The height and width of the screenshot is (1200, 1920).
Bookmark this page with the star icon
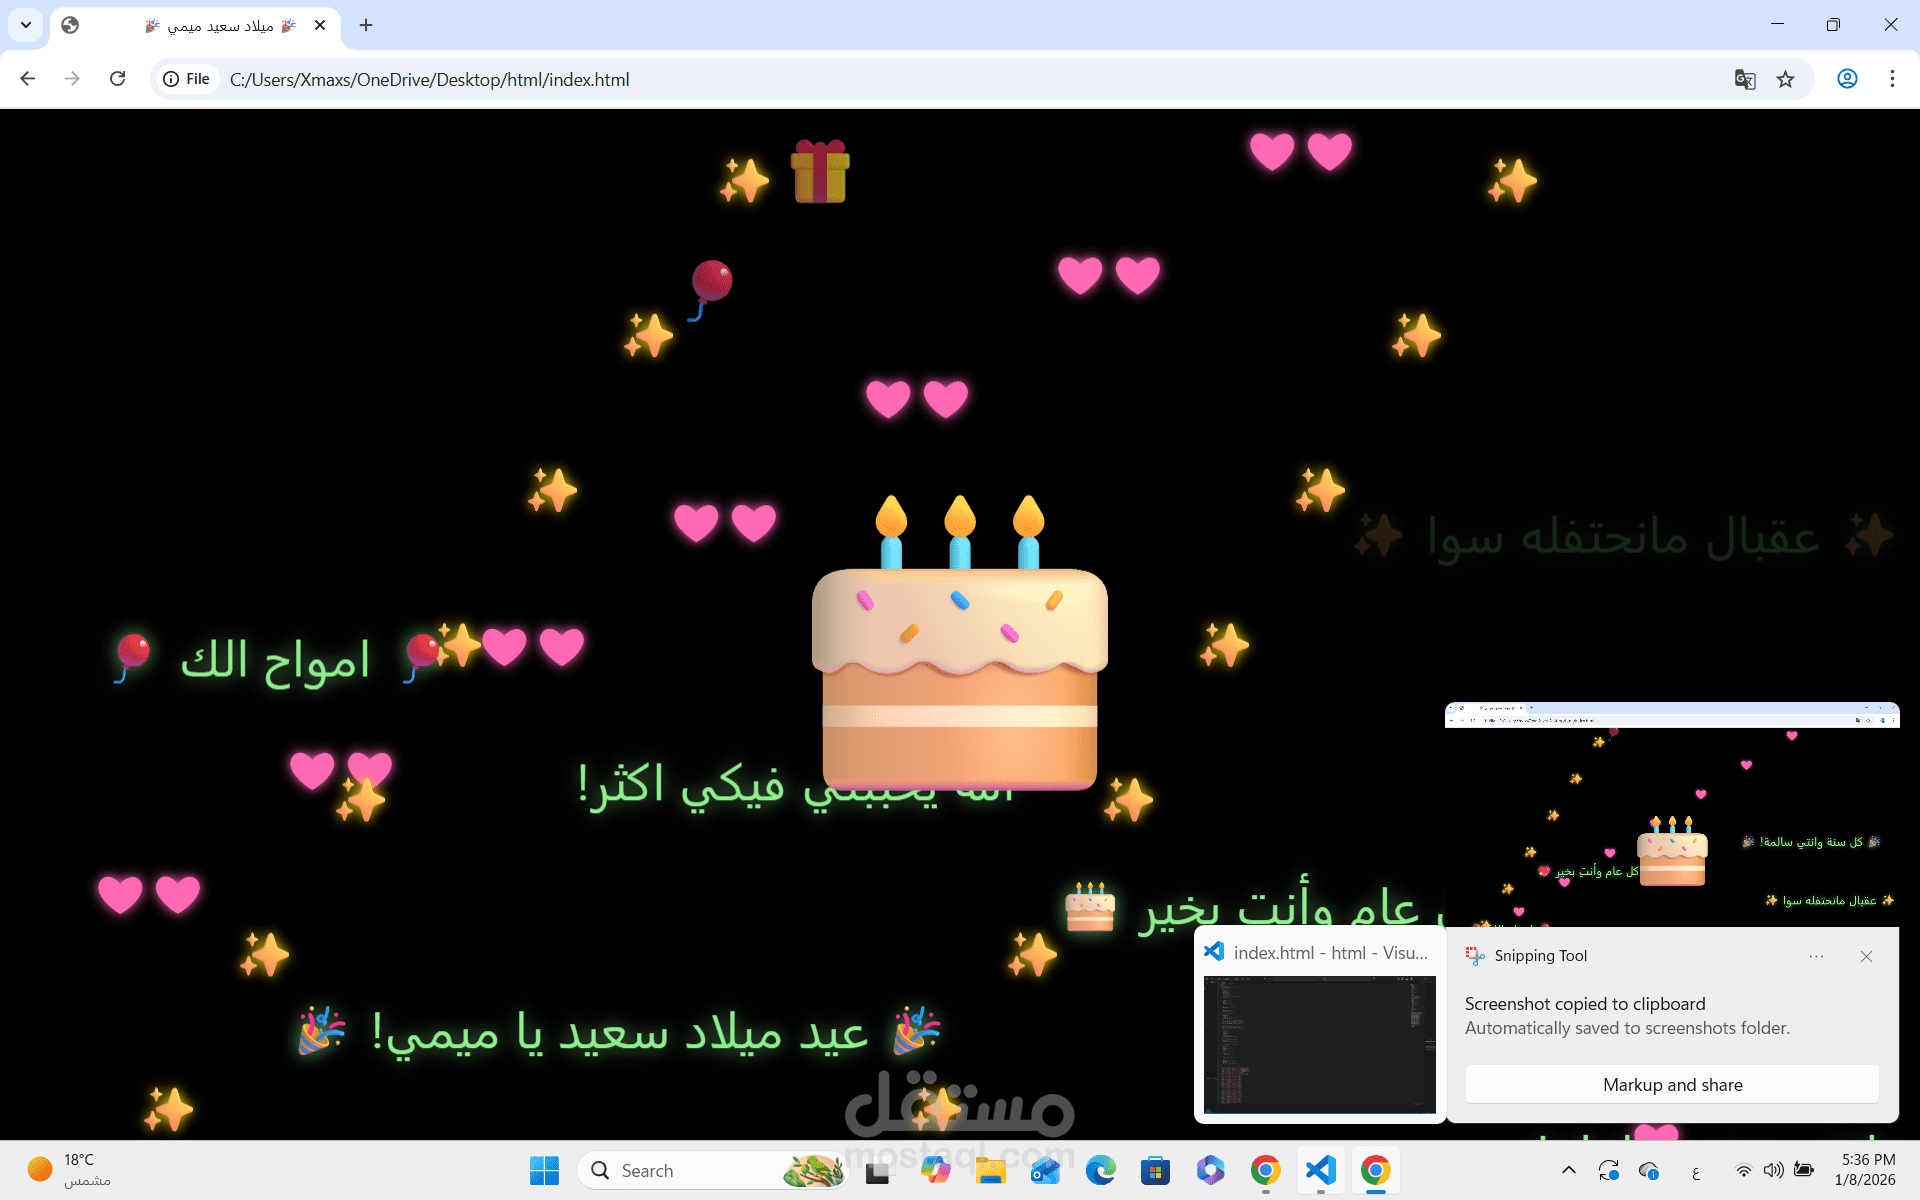coord(1785,79)
